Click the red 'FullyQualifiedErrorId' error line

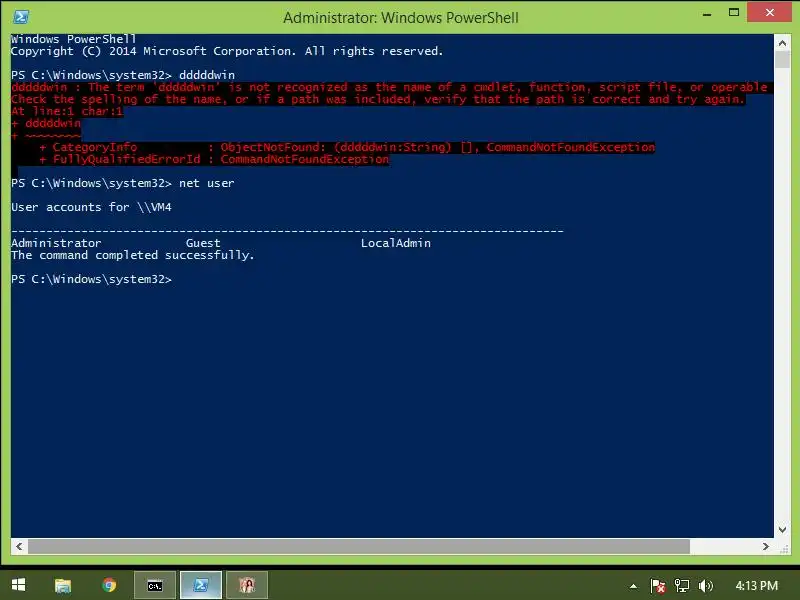tap(214, 159)
